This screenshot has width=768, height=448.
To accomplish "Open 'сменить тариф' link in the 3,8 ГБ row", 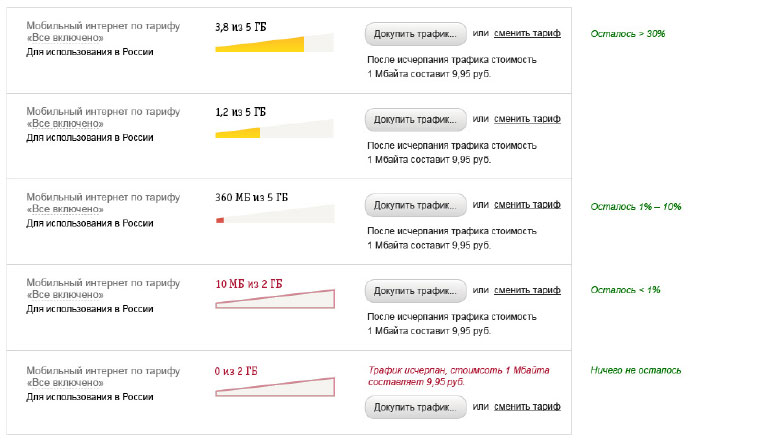I will pyautogui.click(x=526, y=33).
